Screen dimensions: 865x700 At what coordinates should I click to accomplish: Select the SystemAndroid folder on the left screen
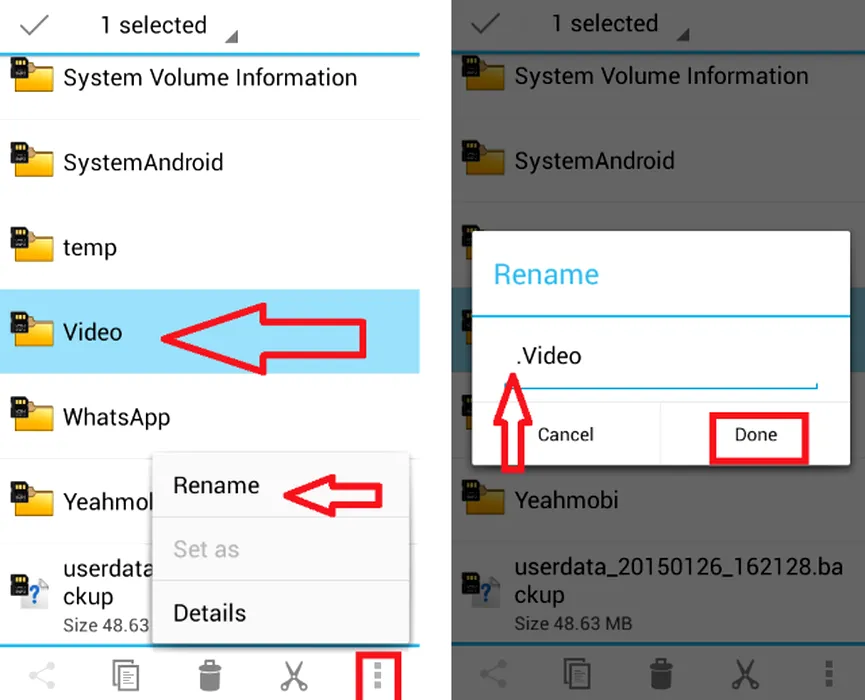(x=143, y=162)
